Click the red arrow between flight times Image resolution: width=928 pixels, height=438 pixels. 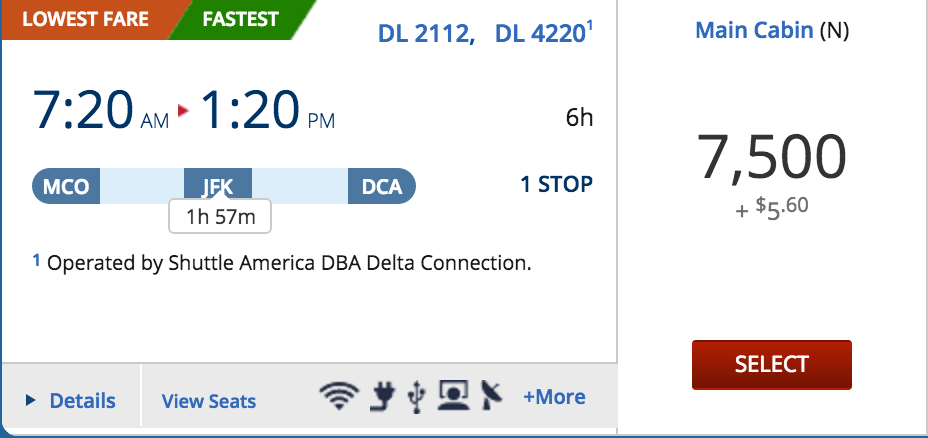[183, 111]
